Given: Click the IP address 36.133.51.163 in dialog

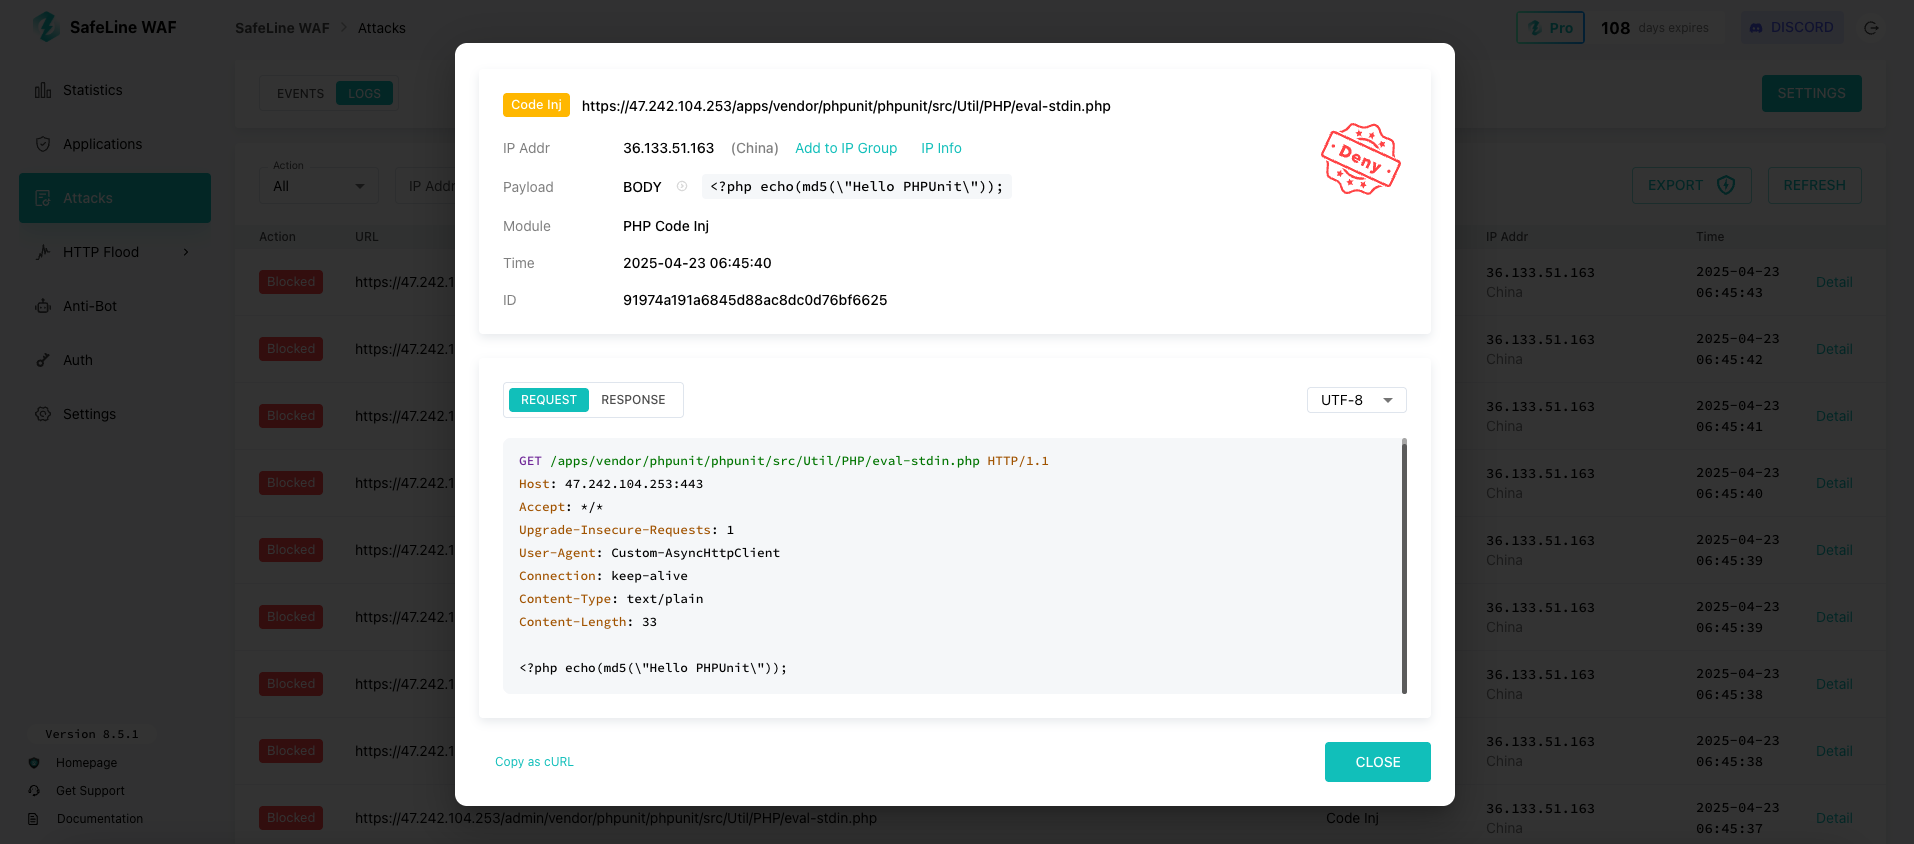Looking at the screenshot, I should (668, 148).
